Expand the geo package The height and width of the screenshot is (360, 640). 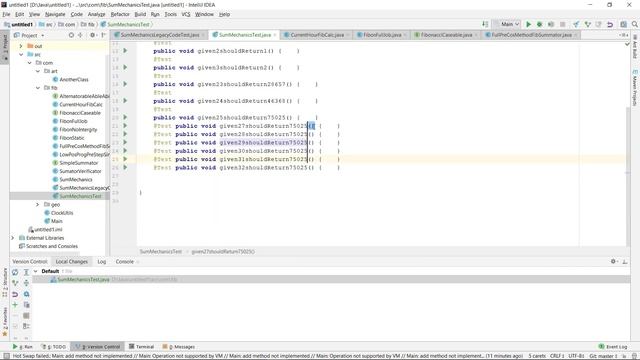coord(38,204)
